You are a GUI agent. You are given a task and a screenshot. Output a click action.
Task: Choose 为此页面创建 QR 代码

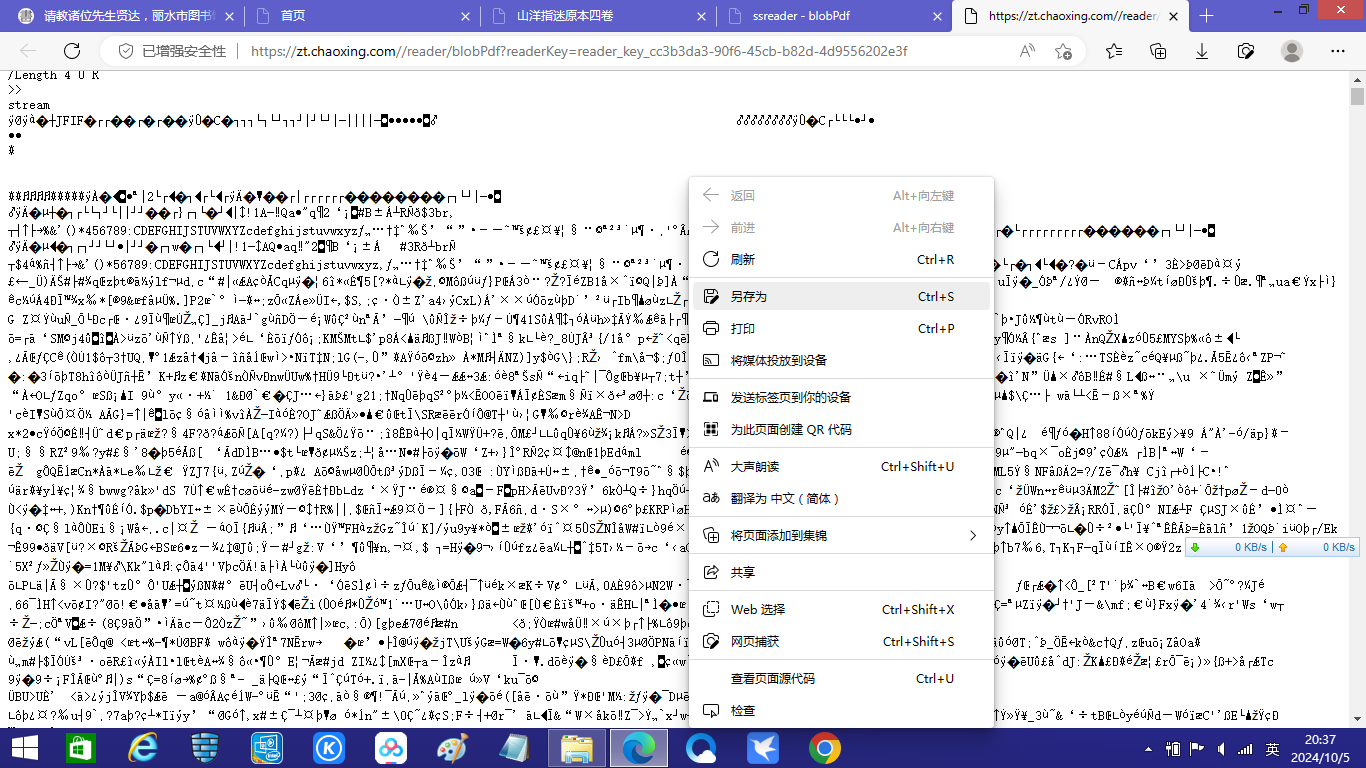pyautogui.click(x=841, y=429)
